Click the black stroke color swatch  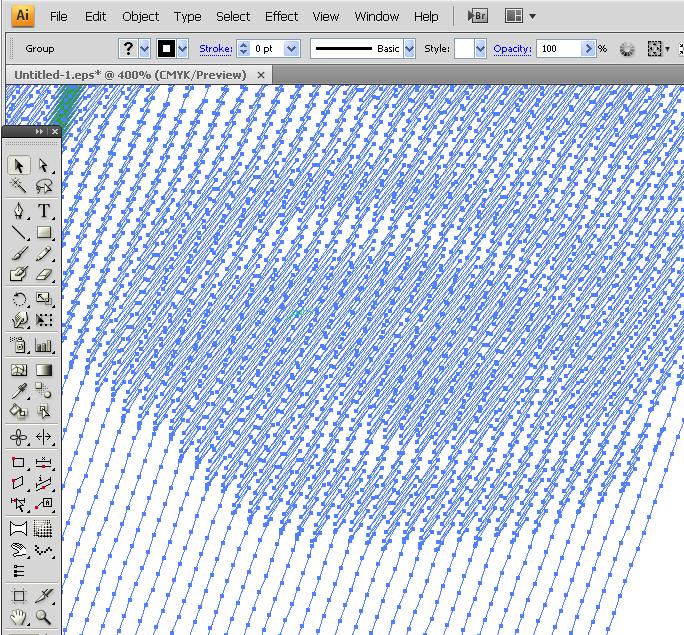pyautogui.click(x=166, y=49)
